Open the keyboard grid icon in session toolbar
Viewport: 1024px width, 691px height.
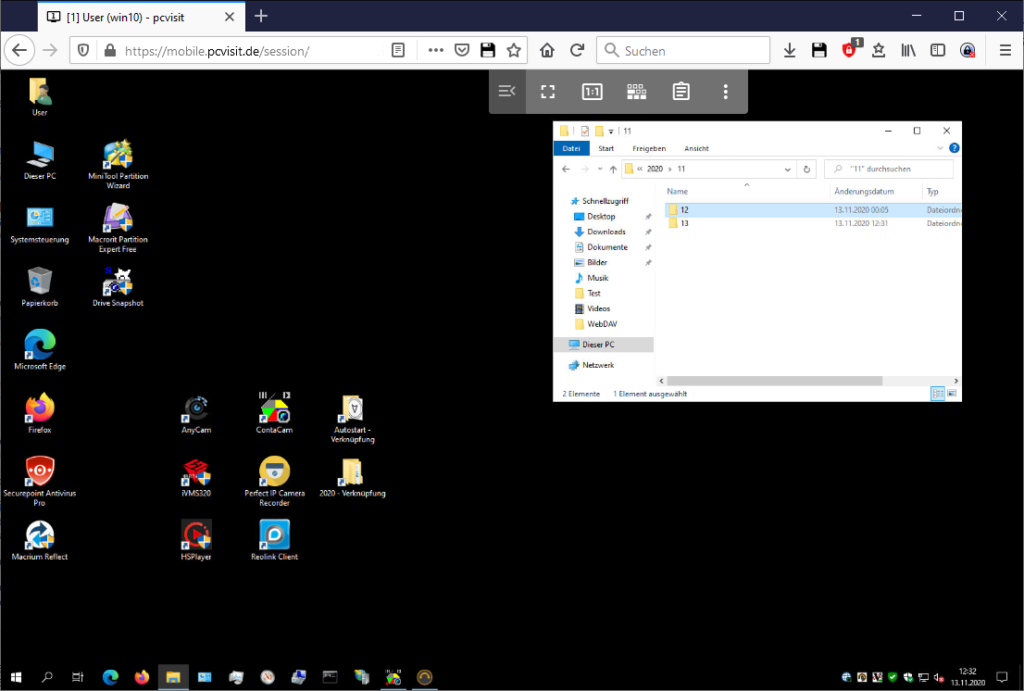[636, 91]
